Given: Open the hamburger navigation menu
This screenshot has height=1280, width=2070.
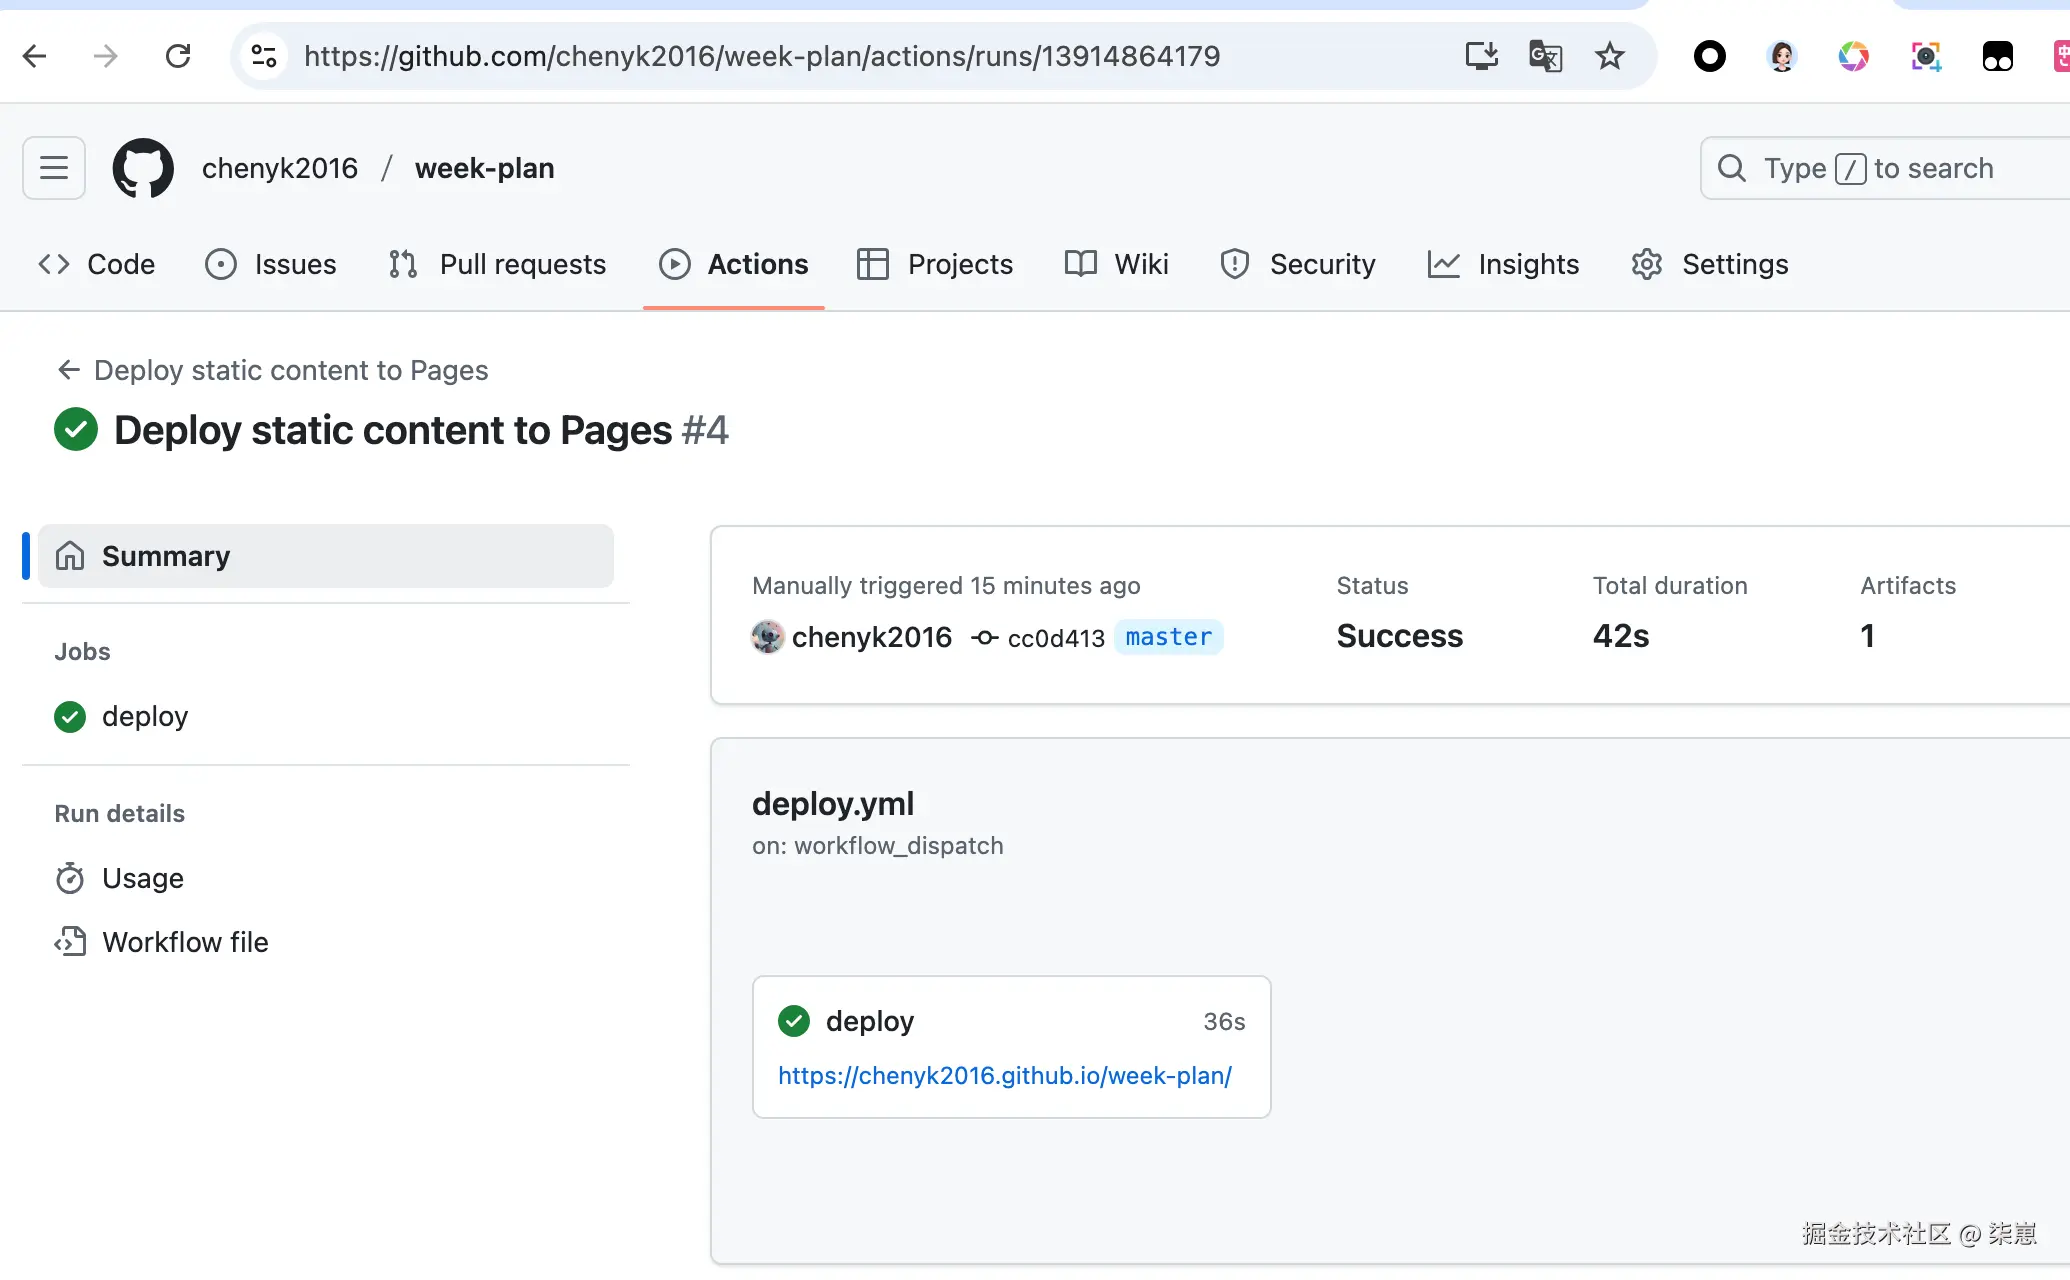Looking at the screenshot, I should [x=54, y=168].
